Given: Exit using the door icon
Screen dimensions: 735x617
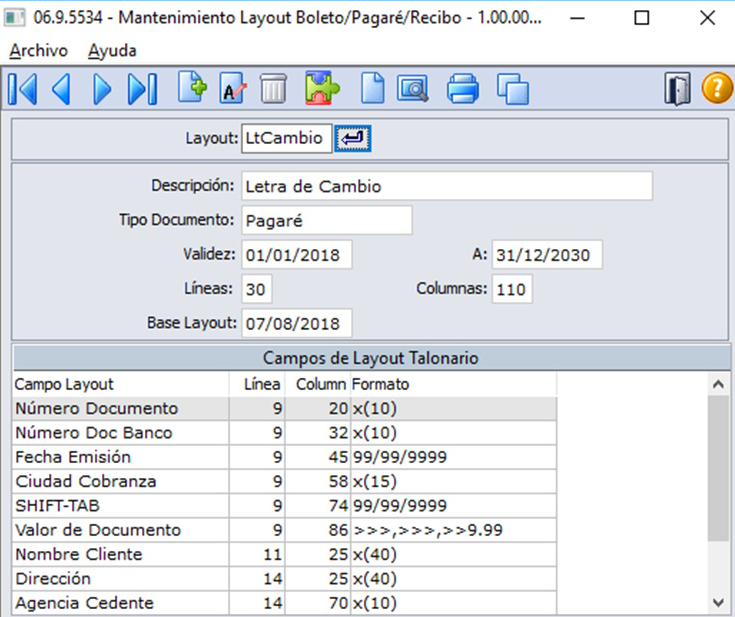Looking at the screenshot, I should (x=677, y=88).
